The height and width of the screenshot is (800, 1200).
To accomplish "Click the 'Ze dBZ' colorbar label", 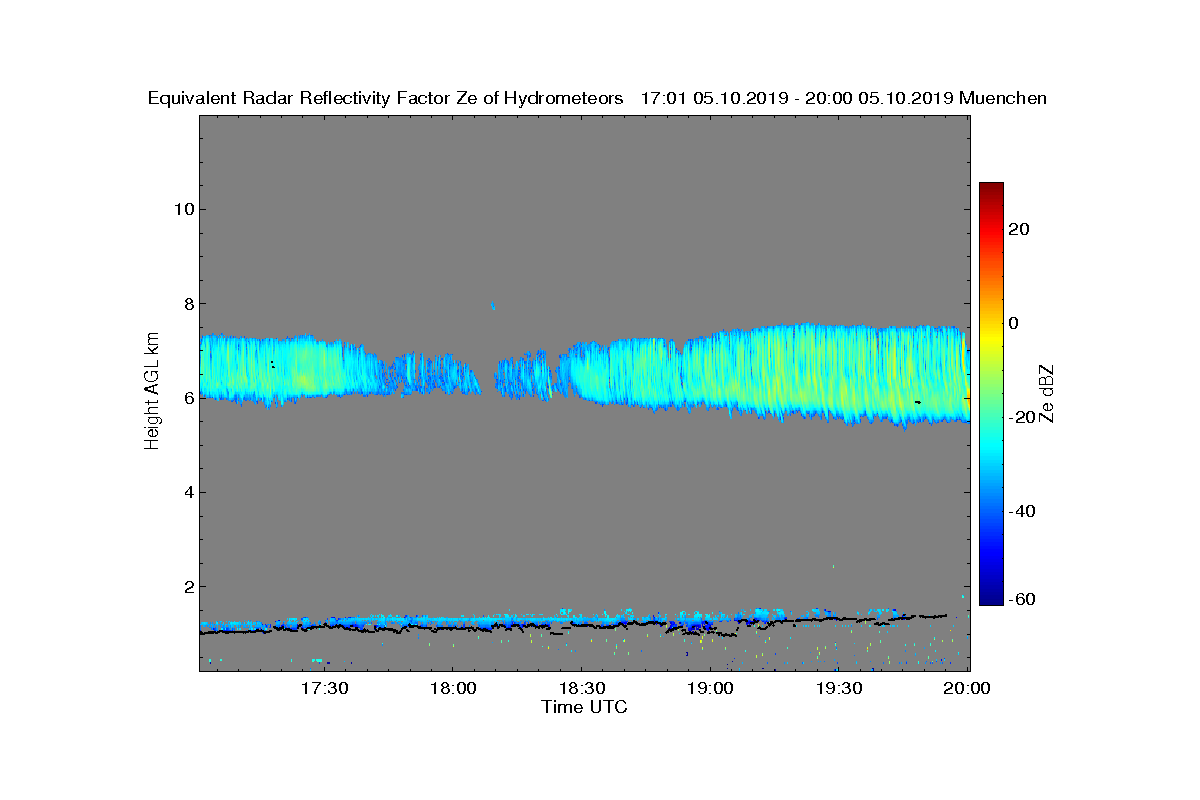I will 1047,394.
